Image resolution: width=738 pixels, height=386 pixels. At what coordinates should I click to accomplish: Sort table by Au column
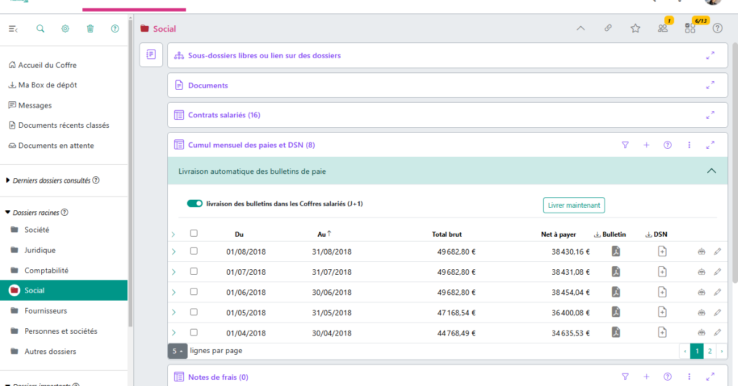pos(324,234)
